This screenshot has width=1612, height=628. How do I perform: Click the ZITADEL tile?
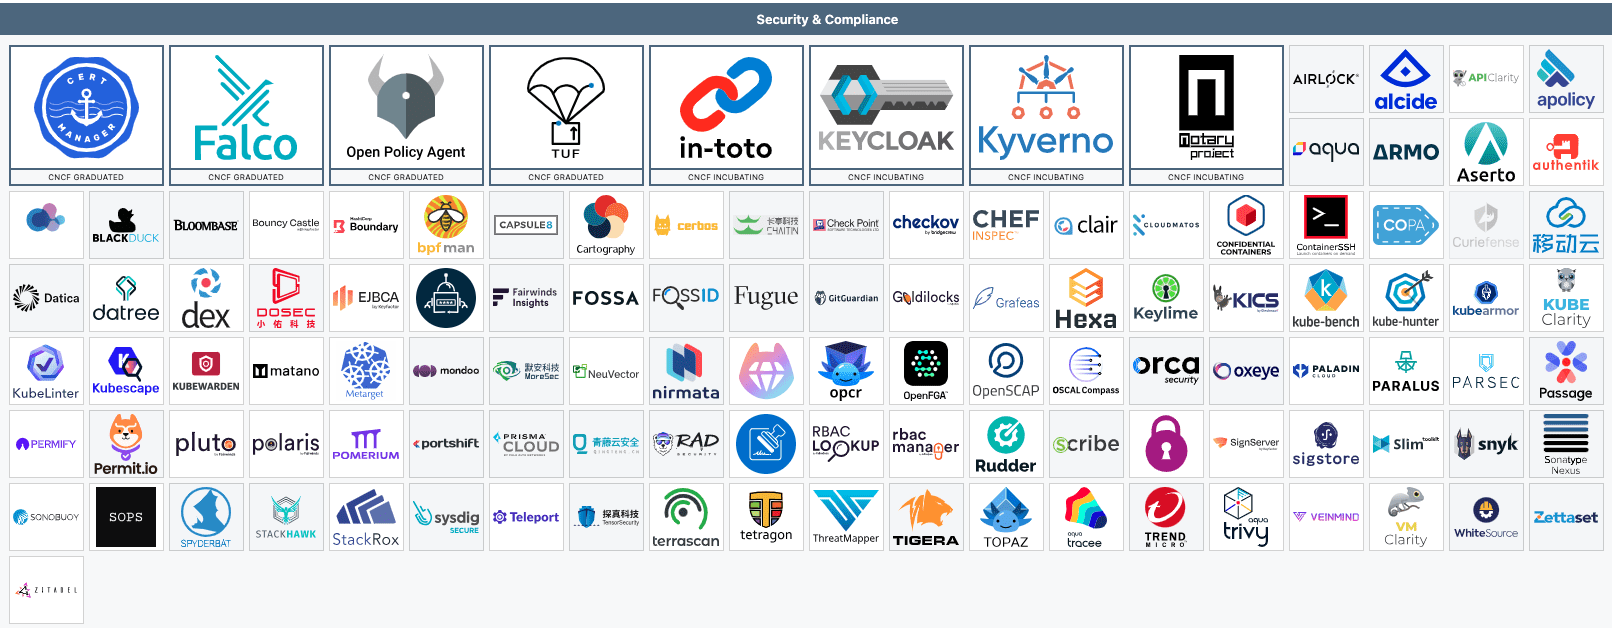point(46,590)
